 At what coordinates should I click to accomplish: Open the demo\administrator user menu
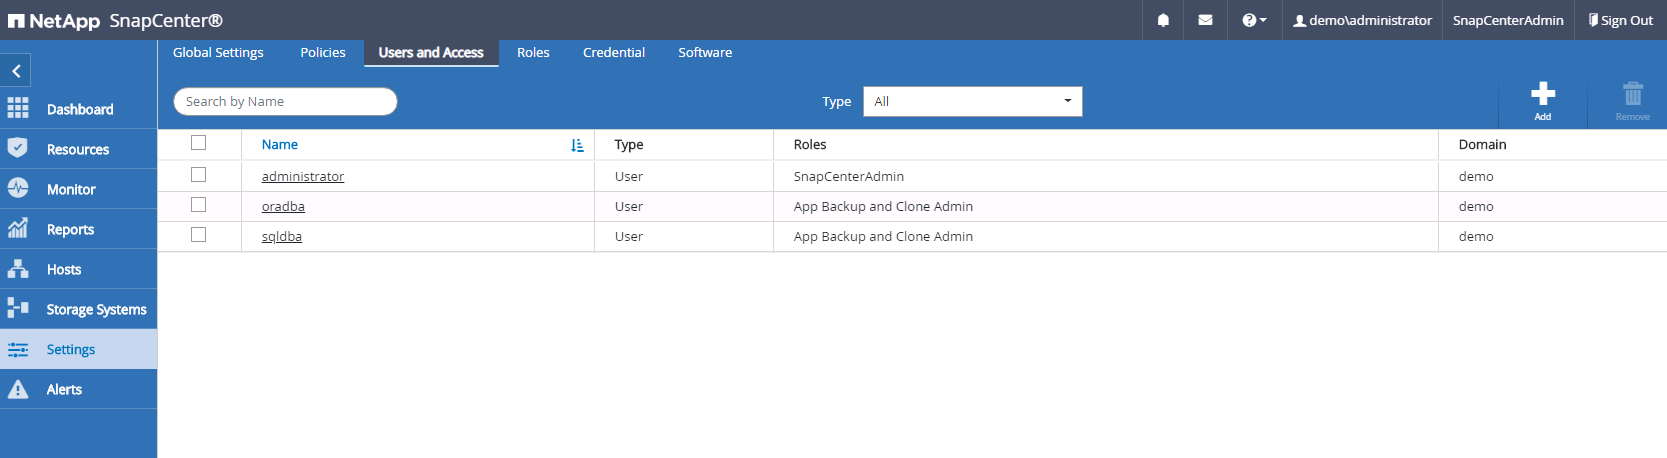point(1362,20)
